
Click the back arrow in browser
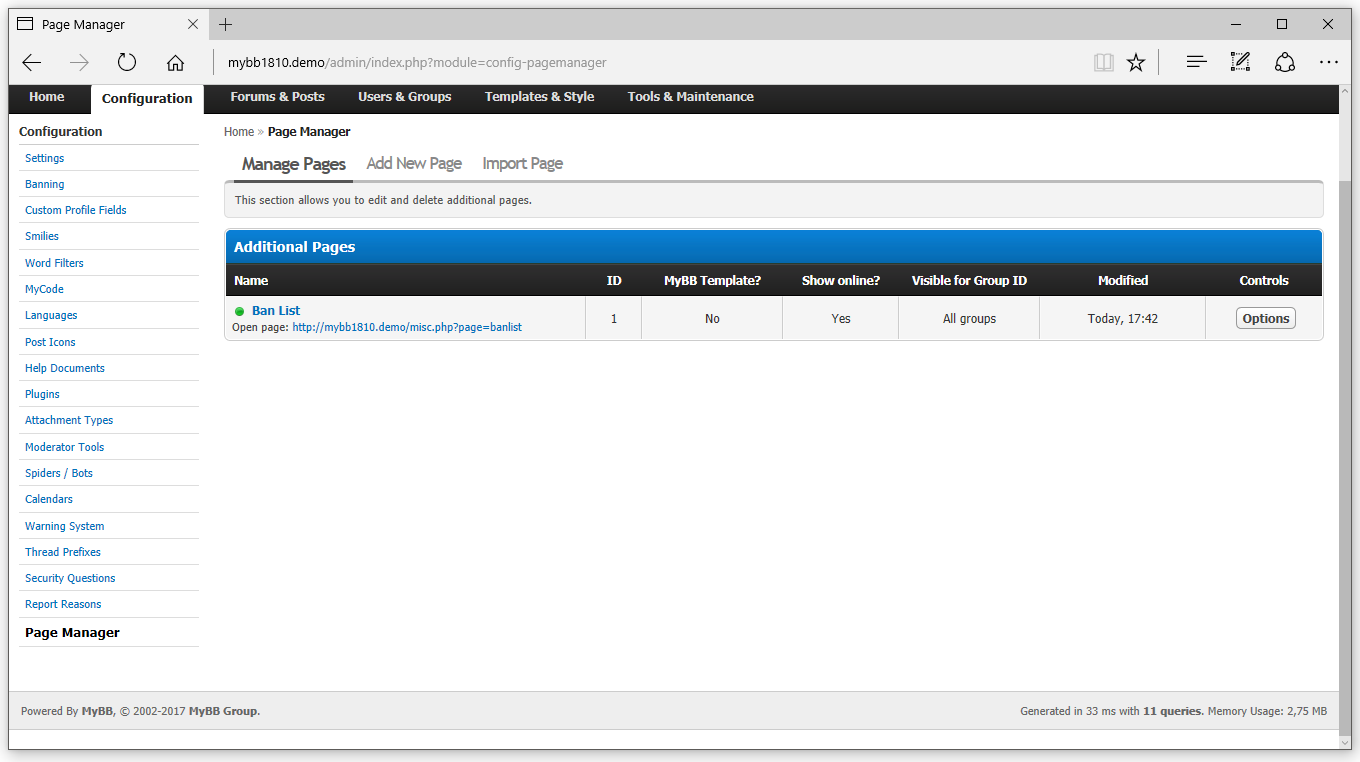[32, 63]
